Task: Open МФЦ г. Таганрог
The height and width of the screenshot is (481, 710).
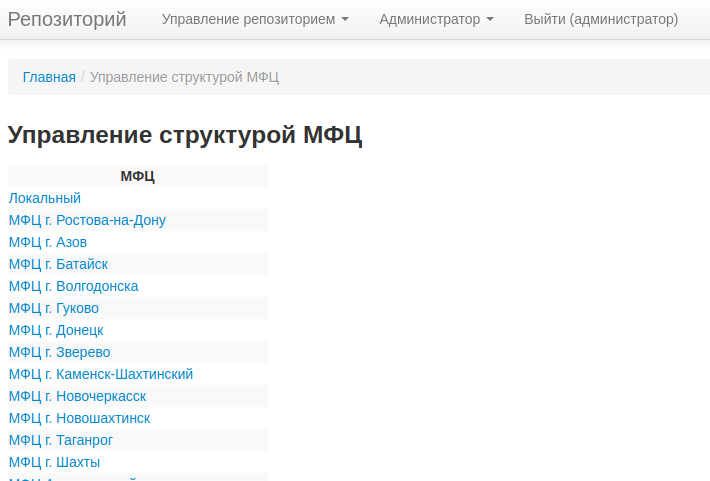Action: [x=61, y=440]
